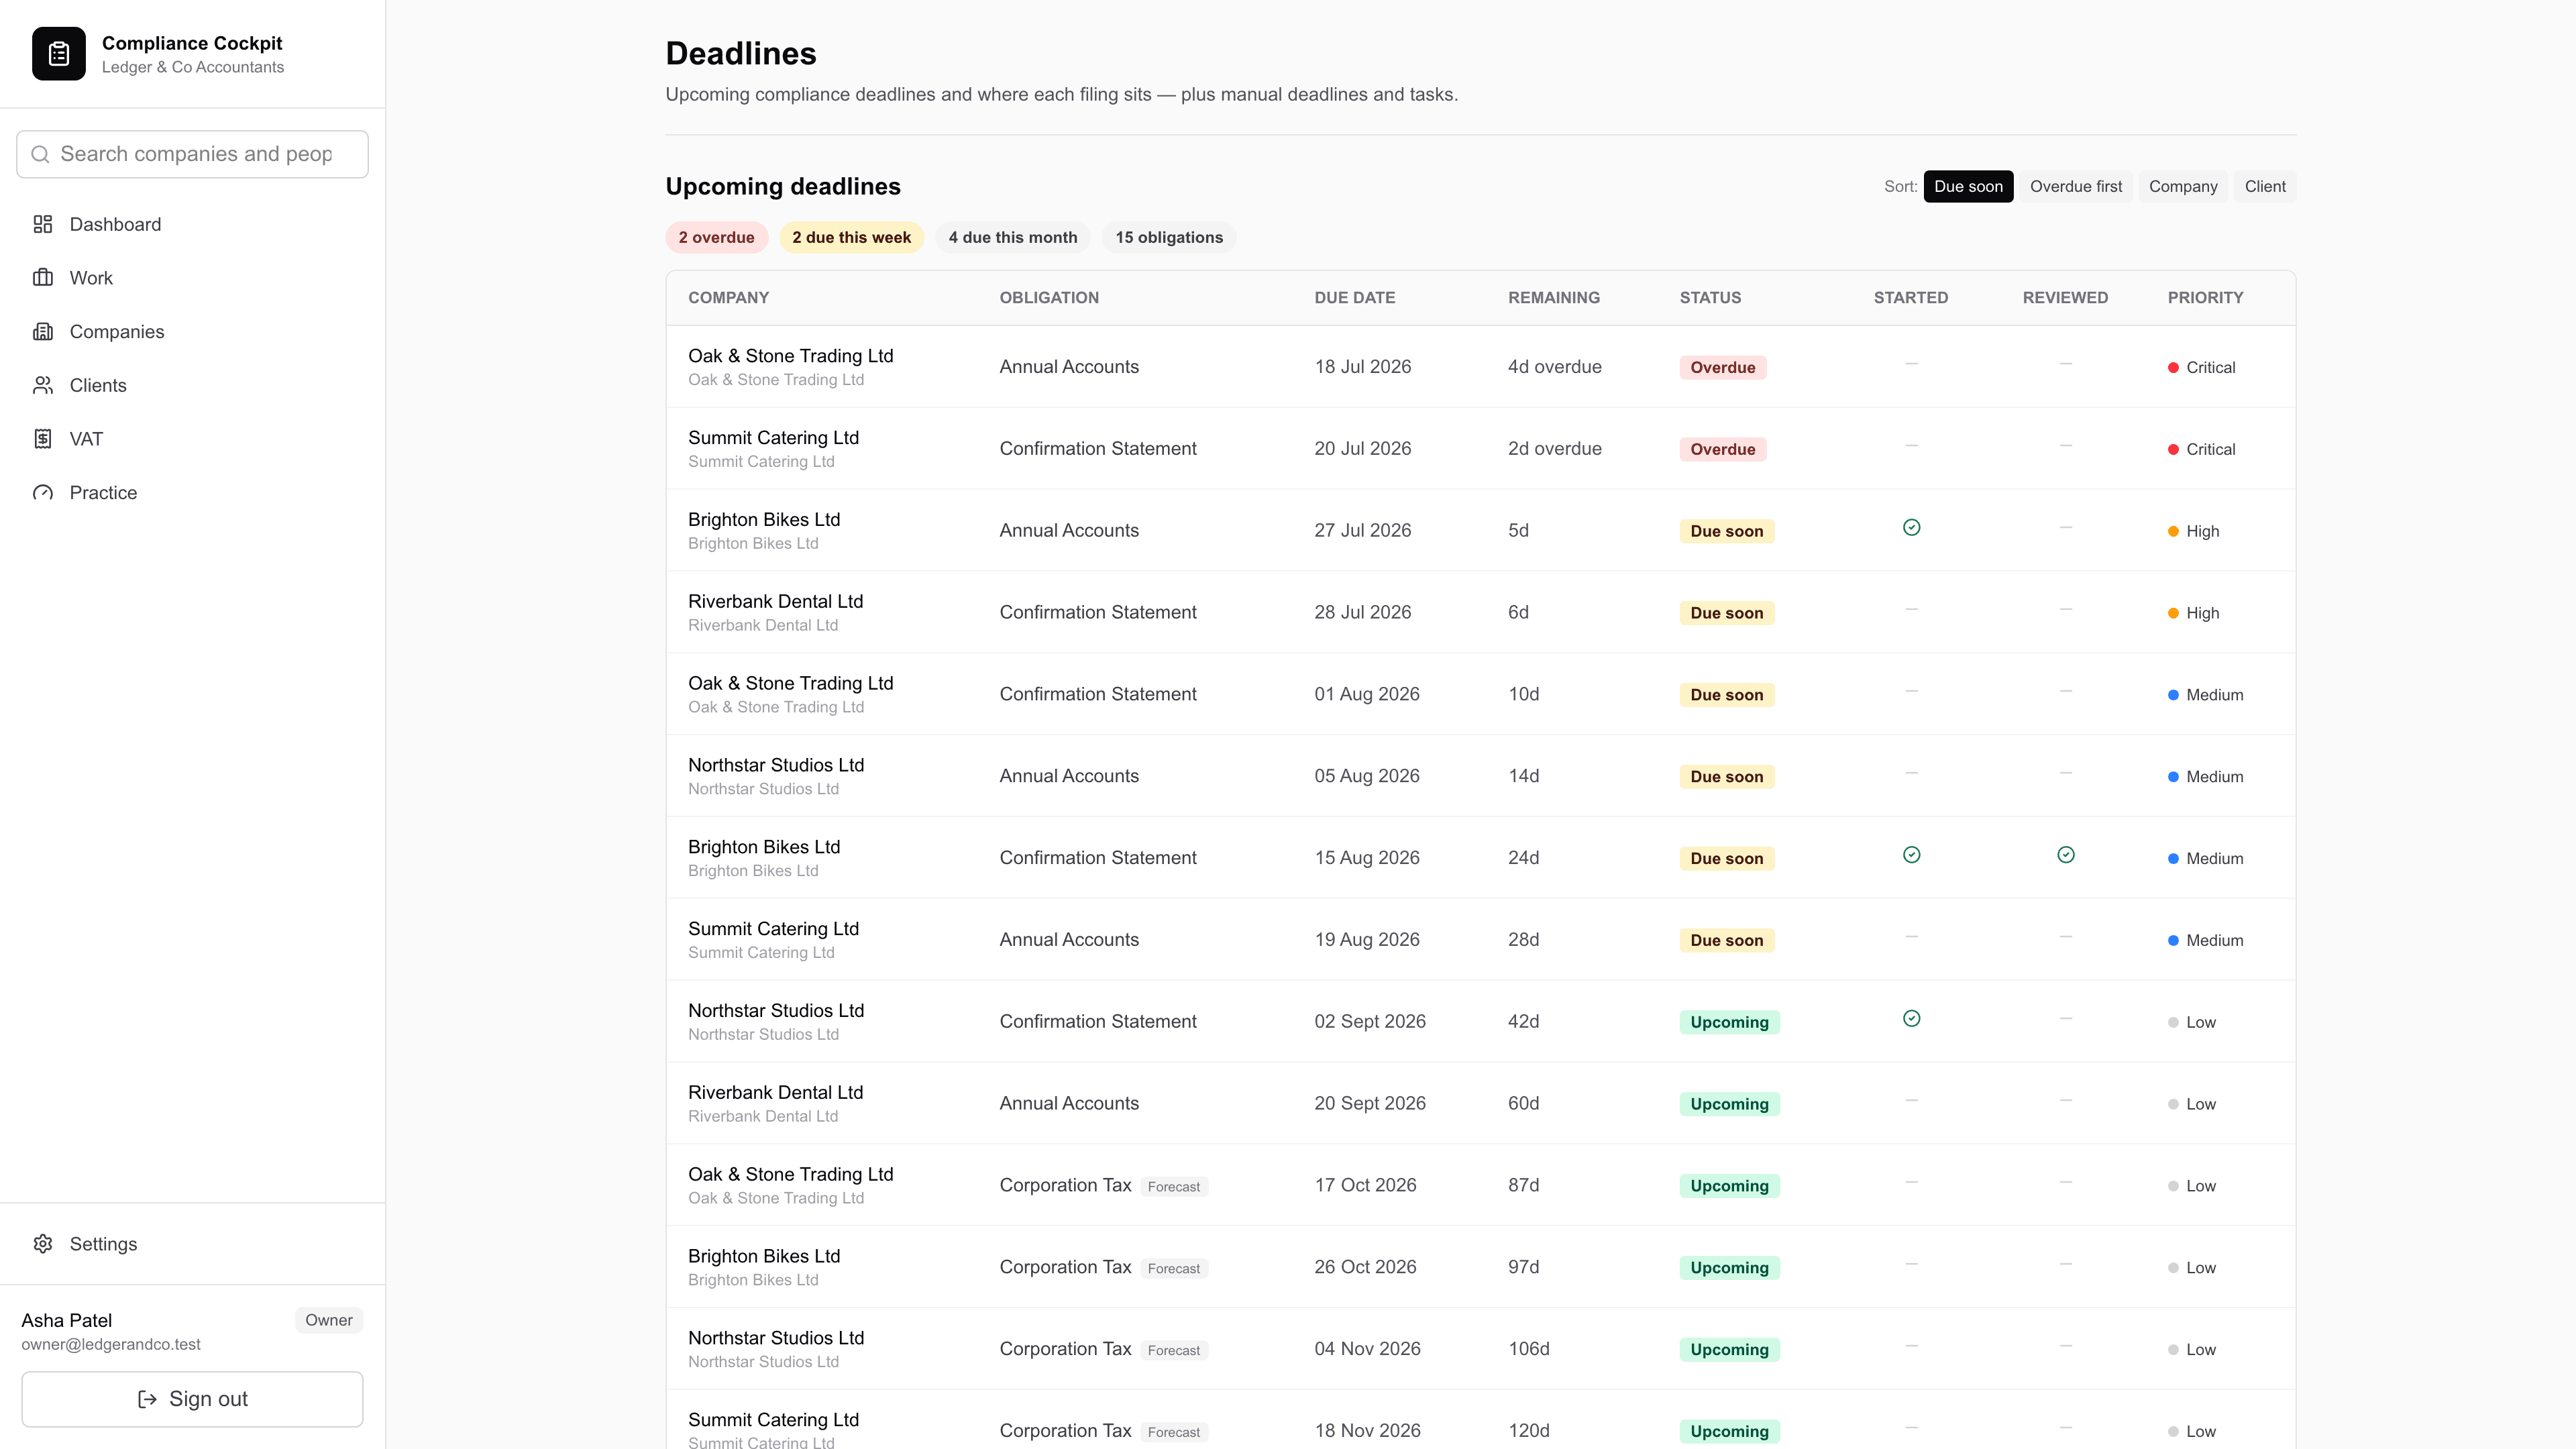Click the 15 obligations chip

coord(1169,238)
